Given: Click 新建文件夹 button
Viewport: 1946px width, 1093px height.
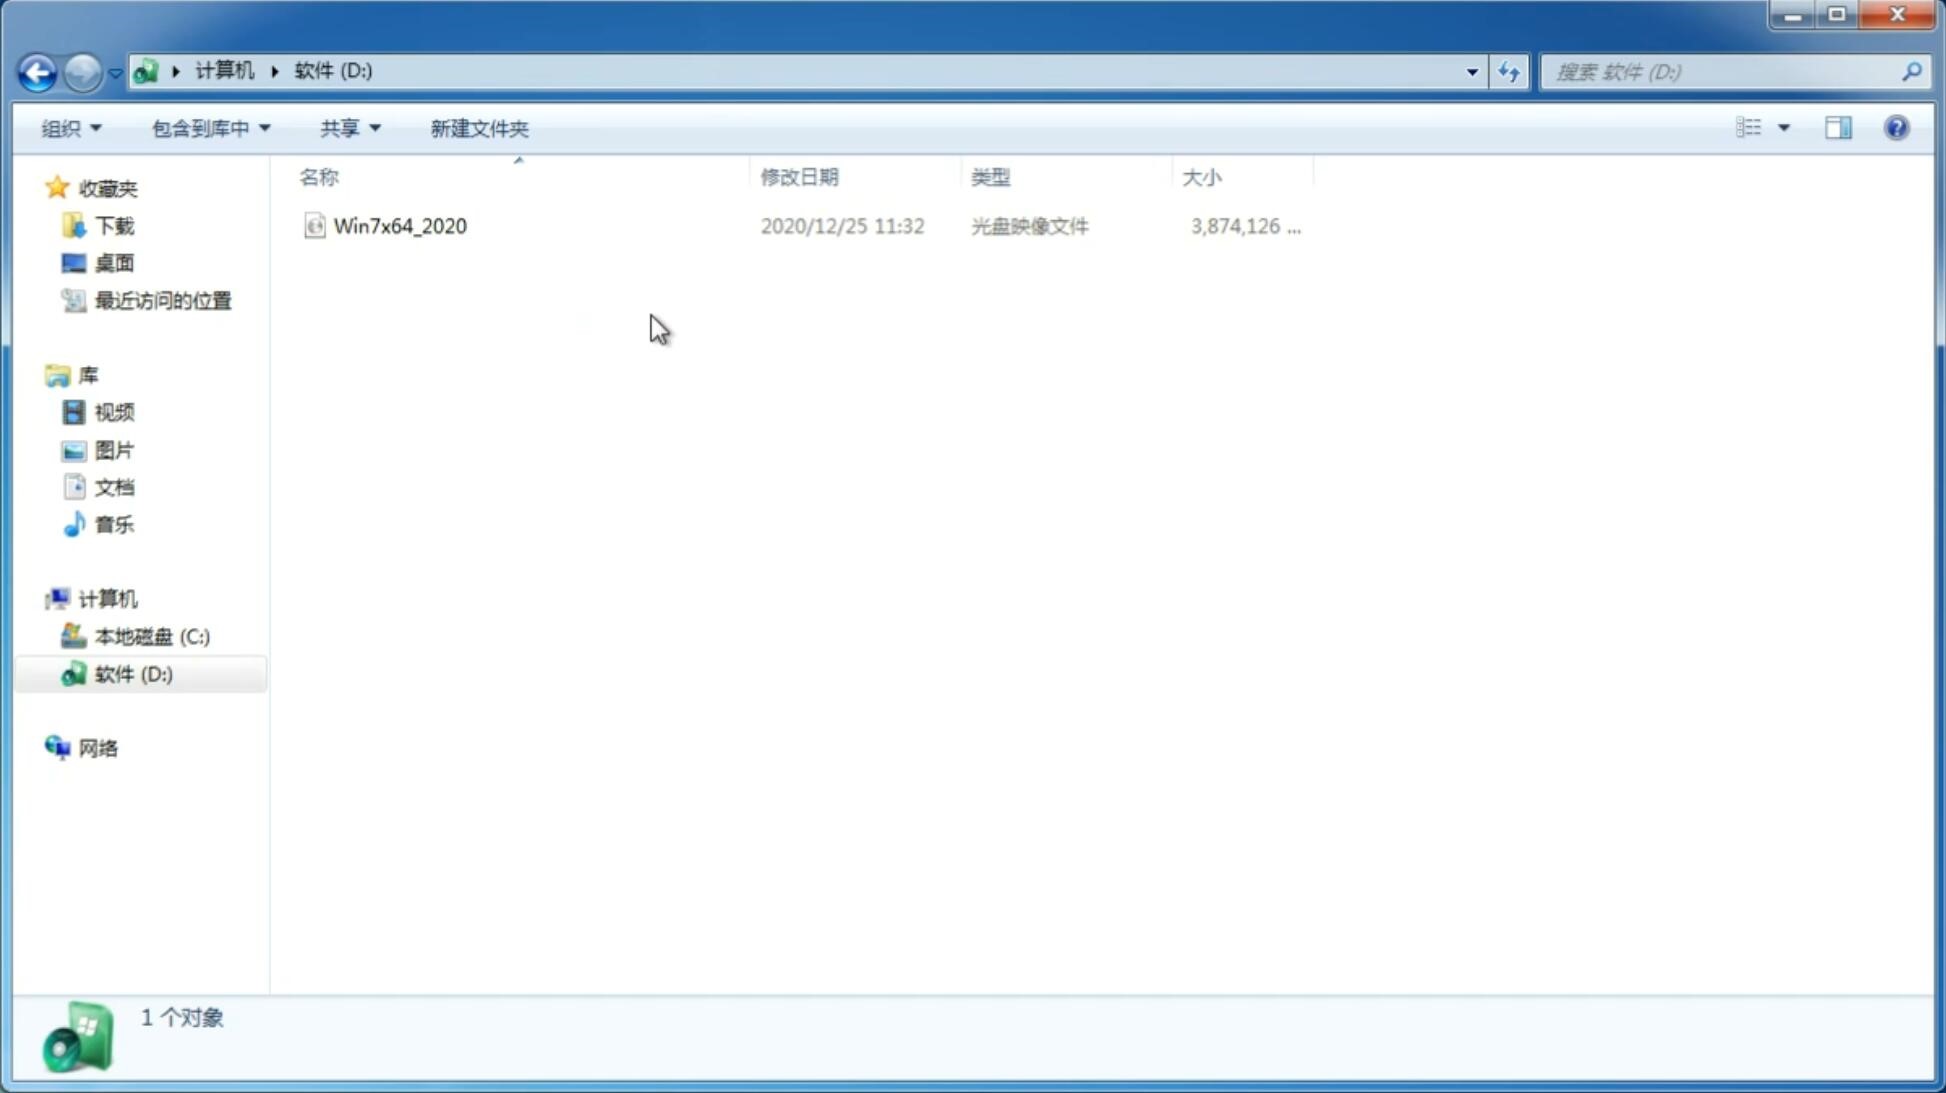Looking at the screenshot, I should click(478, 127).
